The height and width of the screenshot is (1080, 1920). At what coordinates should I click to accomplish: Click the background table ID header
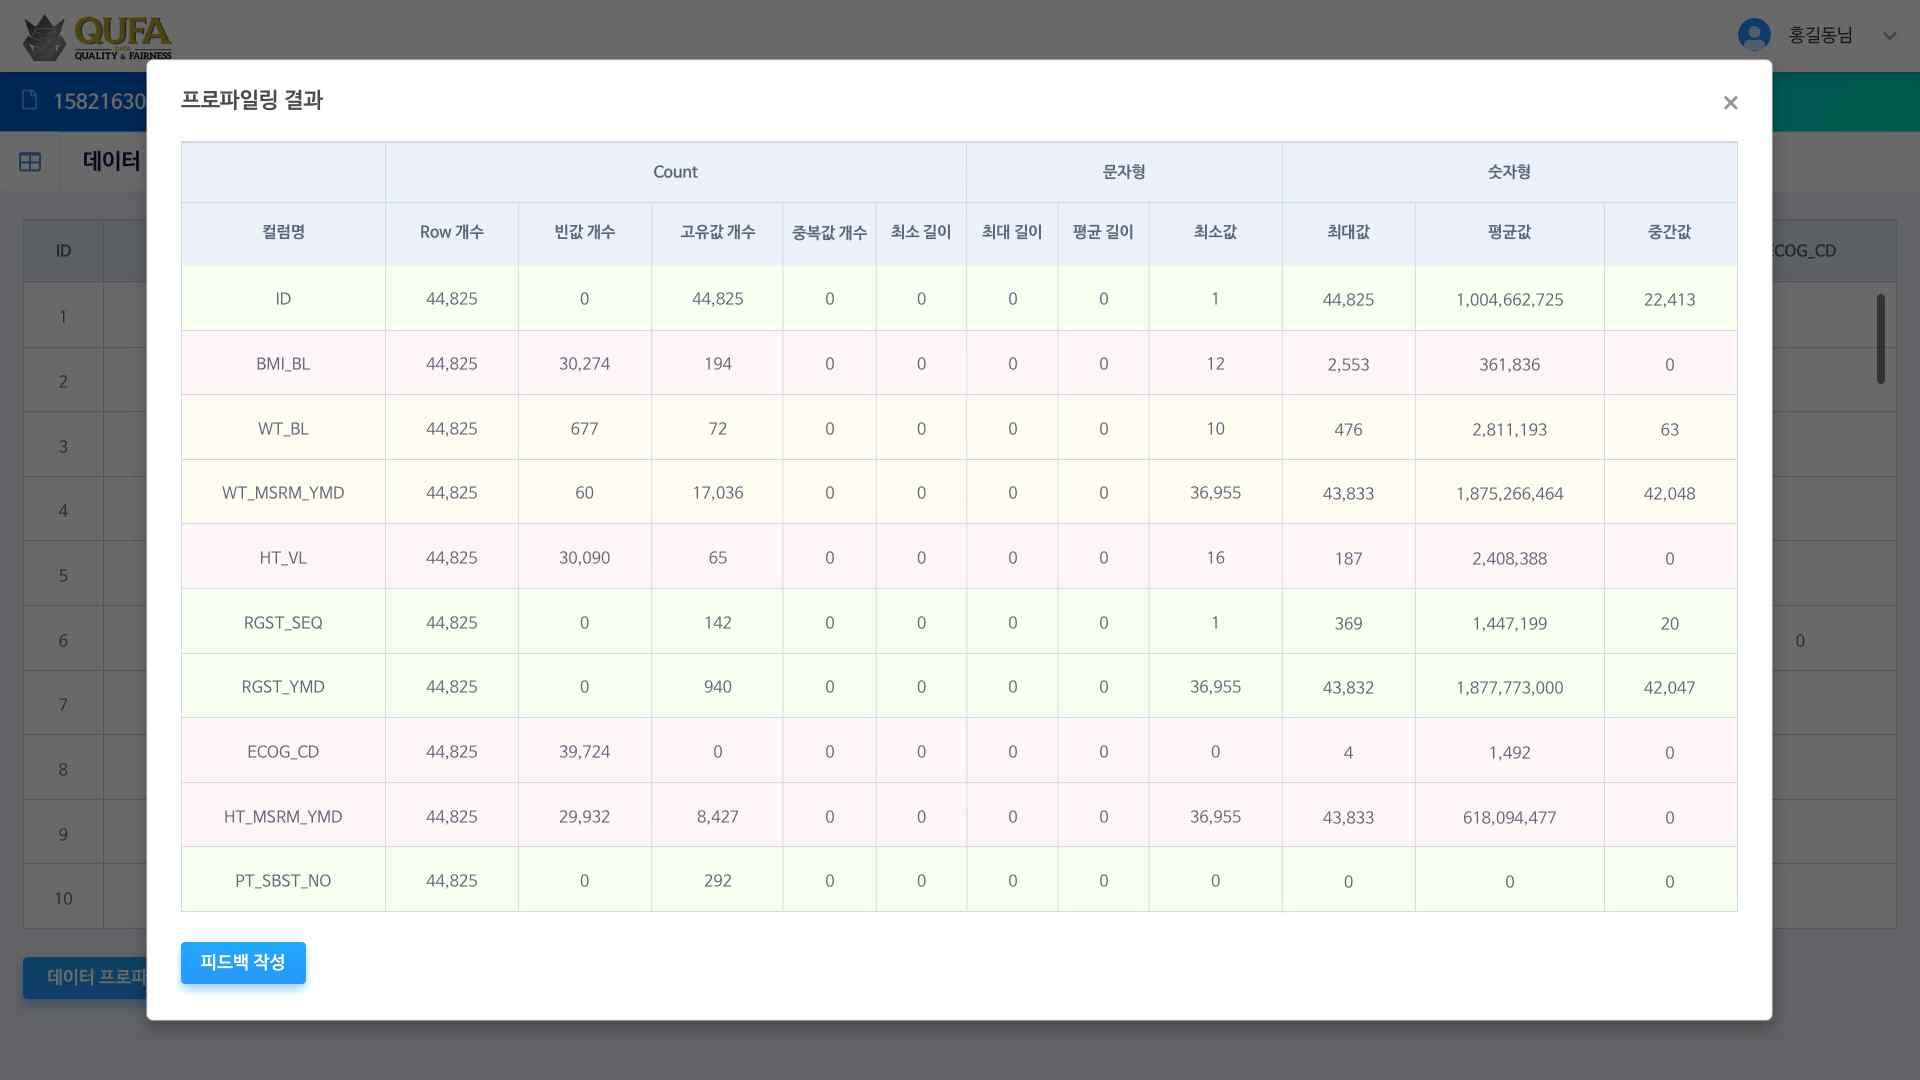[63, 251]
